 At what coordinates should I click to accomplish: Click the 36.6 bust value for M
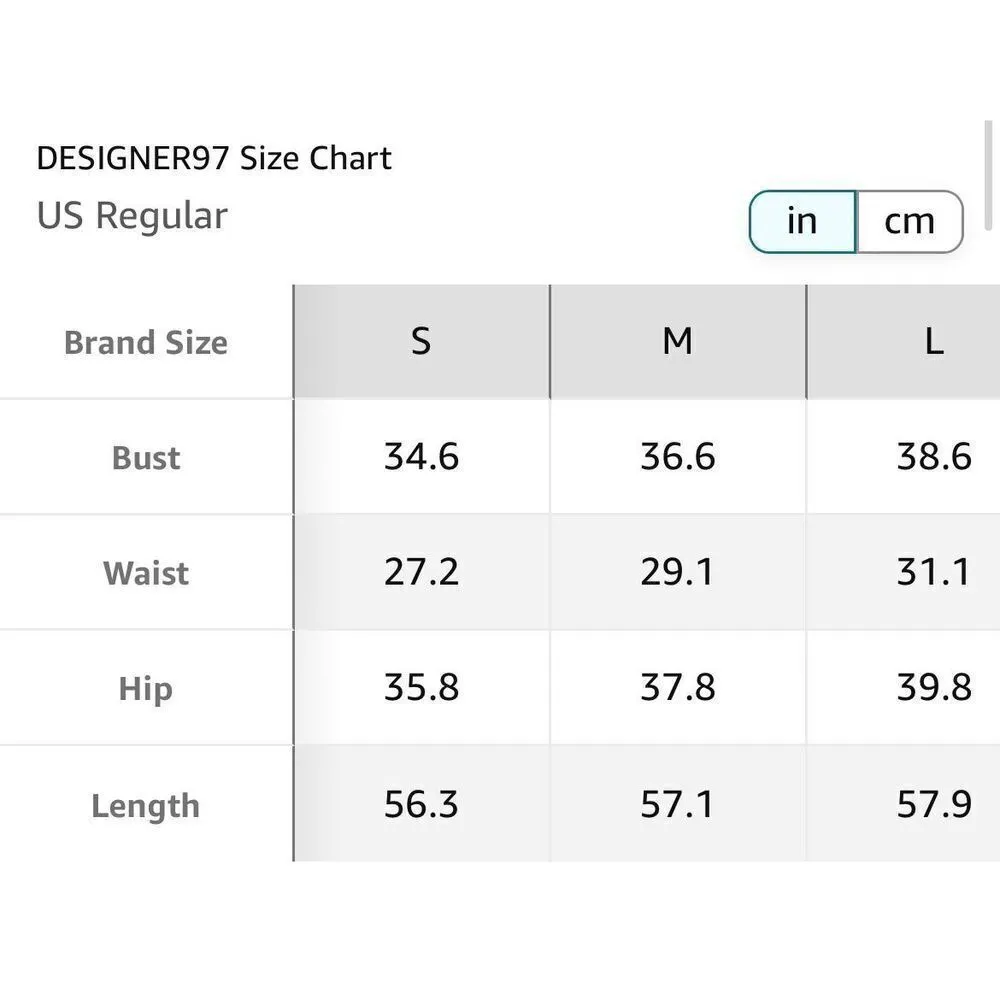677,457
